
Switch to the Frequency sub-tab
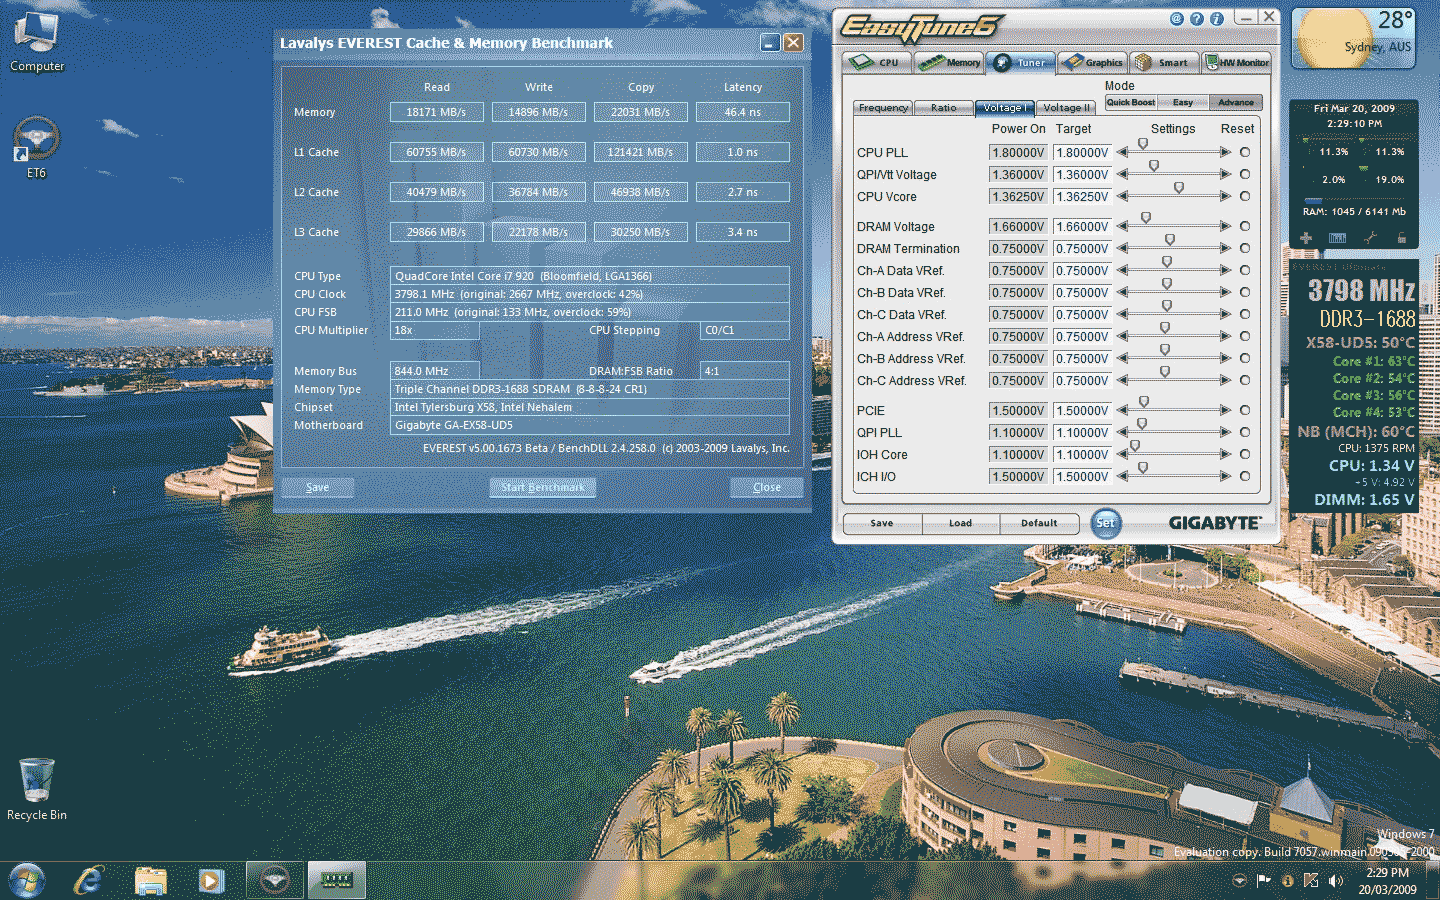pyautogui.click(x=883, y=108)
